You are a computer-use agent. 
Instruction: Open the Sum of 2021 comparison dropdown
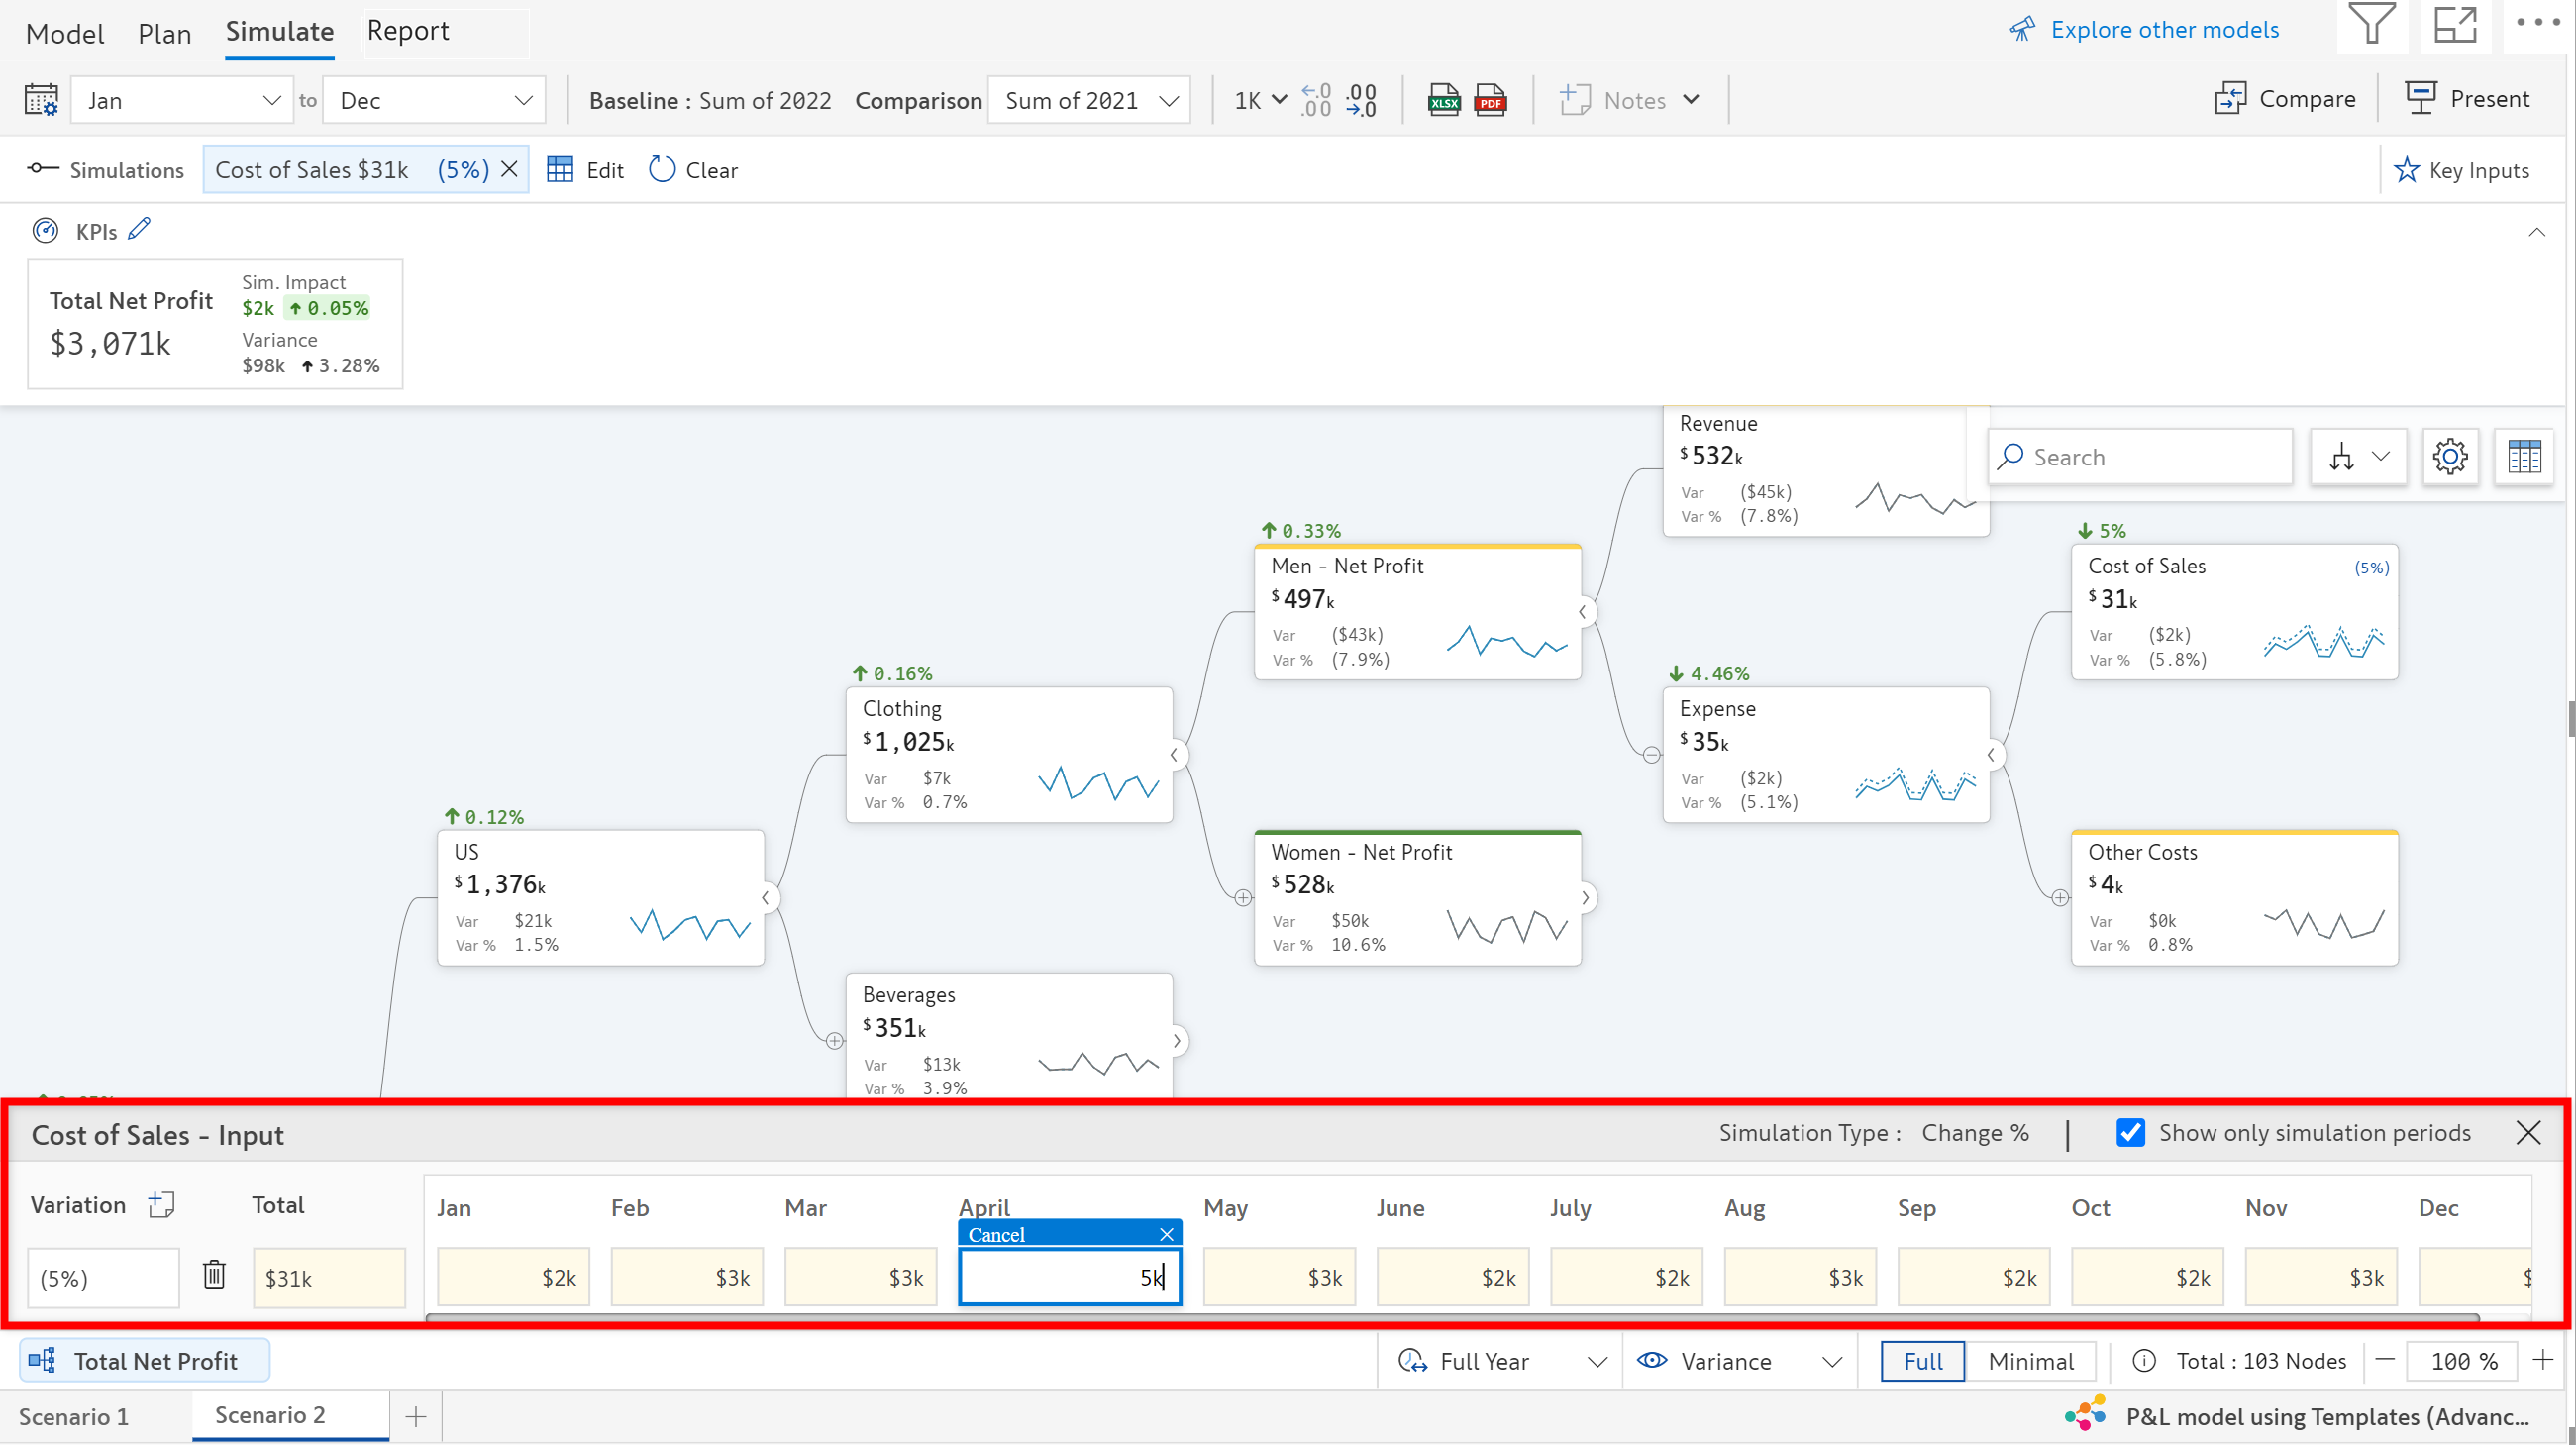pyautogui.click(x=1089, y=100)
